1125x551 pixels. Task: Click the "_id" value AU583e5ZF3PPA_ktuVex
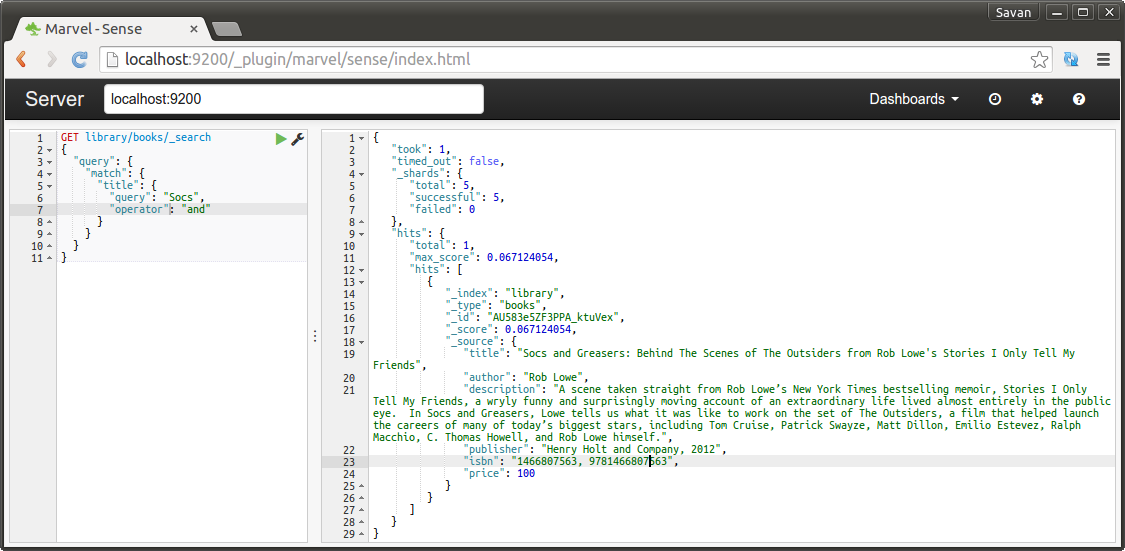[x=551, y=318]
